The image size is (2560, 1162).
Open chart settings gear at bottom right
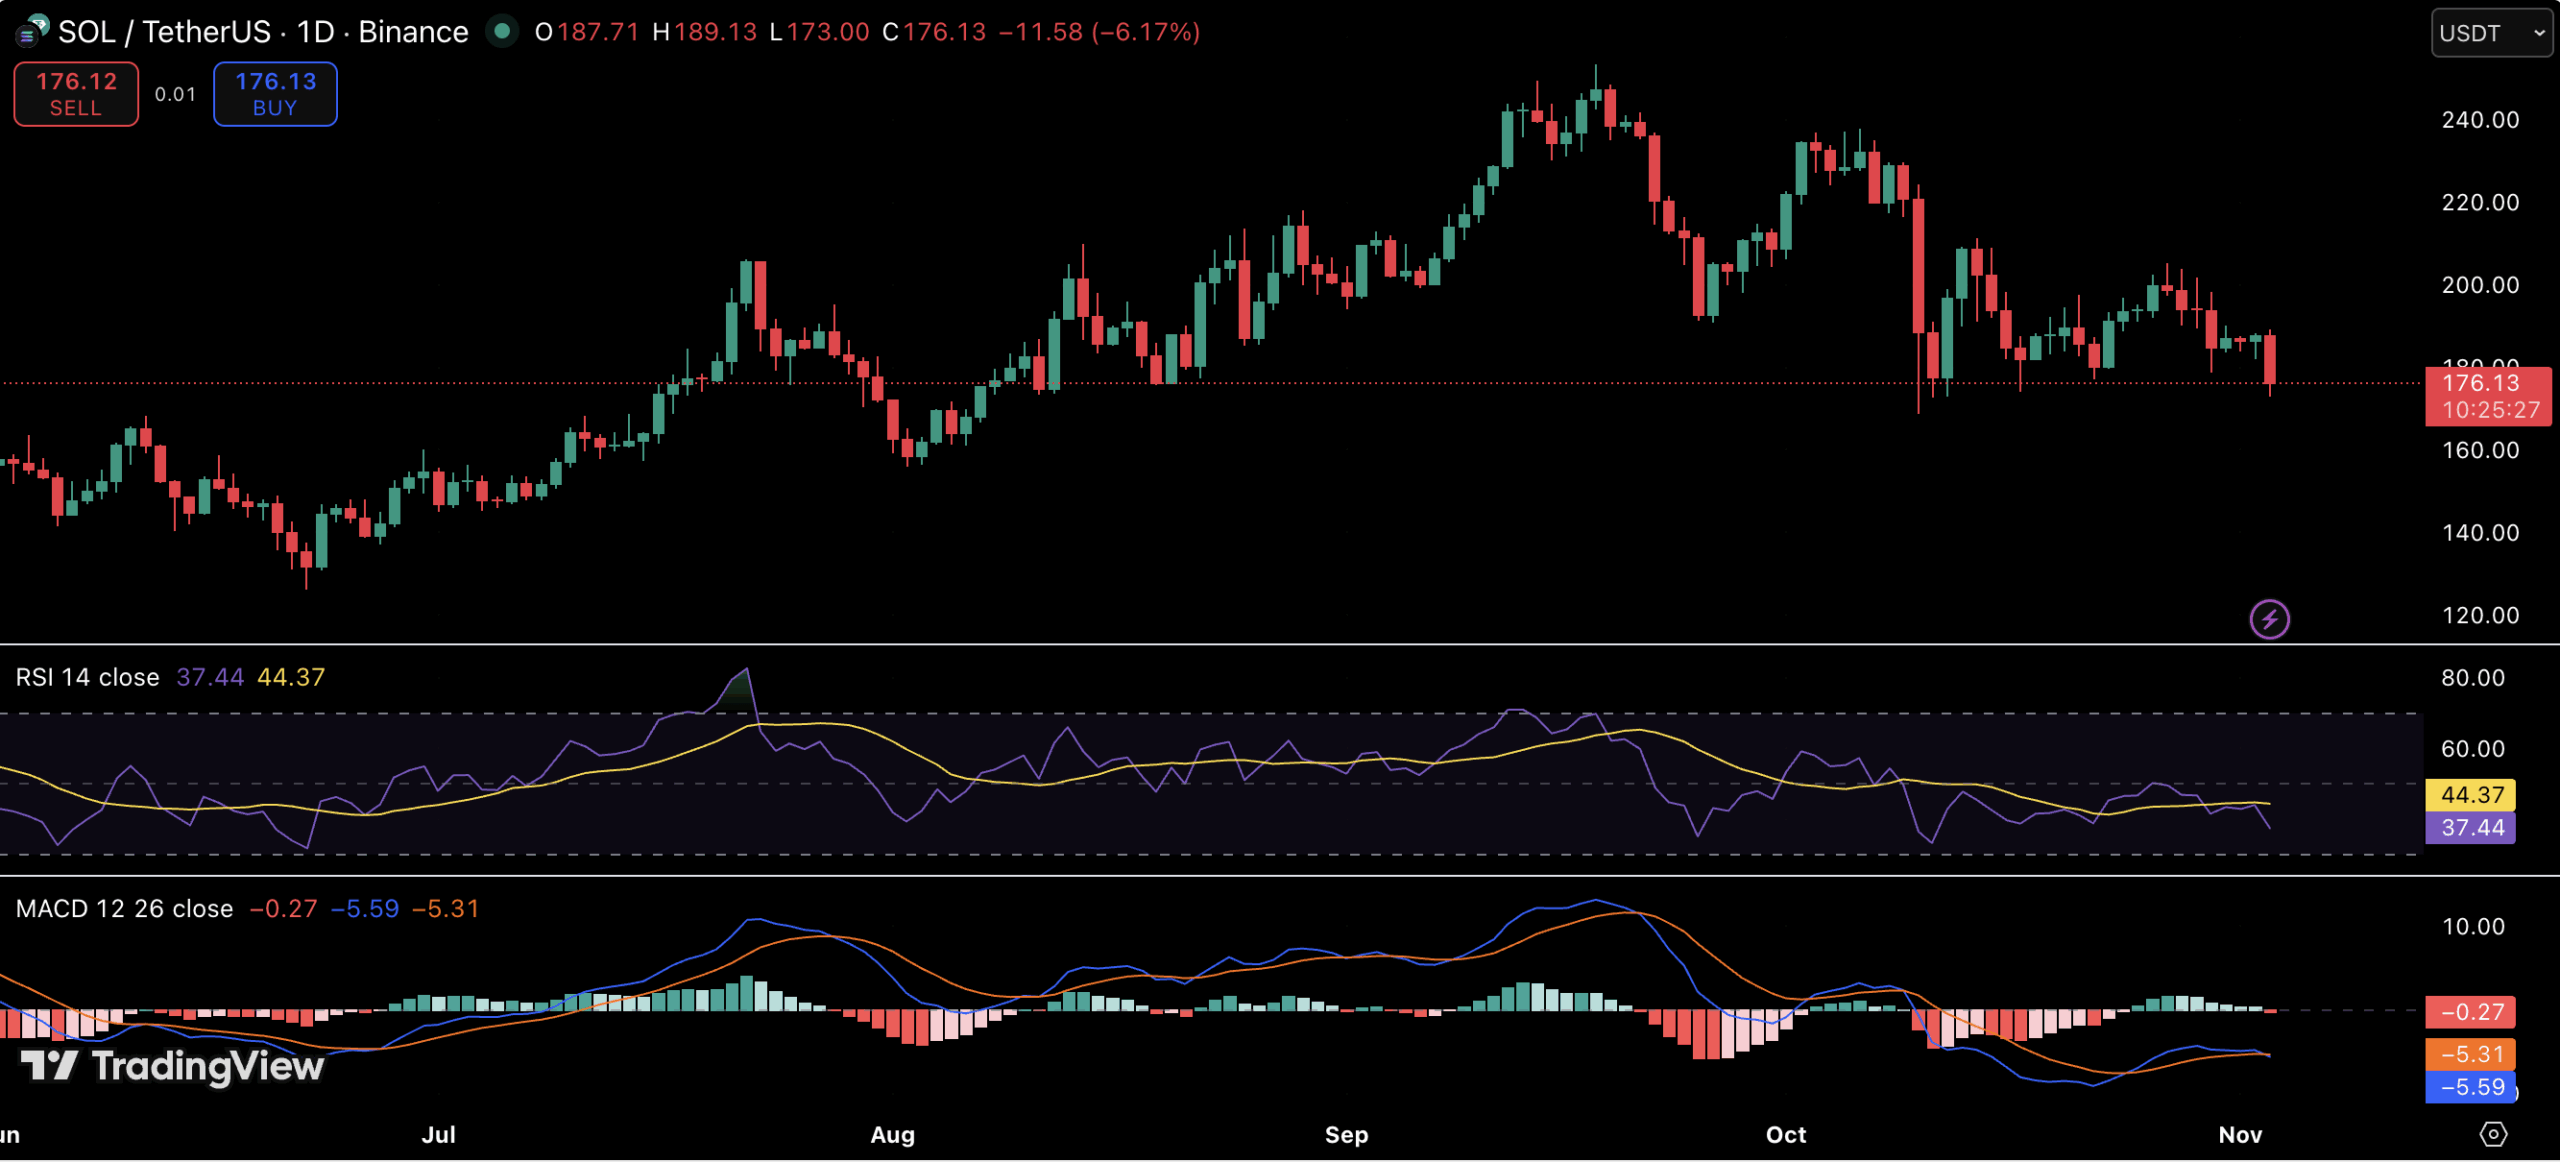click(2493, 1134)
